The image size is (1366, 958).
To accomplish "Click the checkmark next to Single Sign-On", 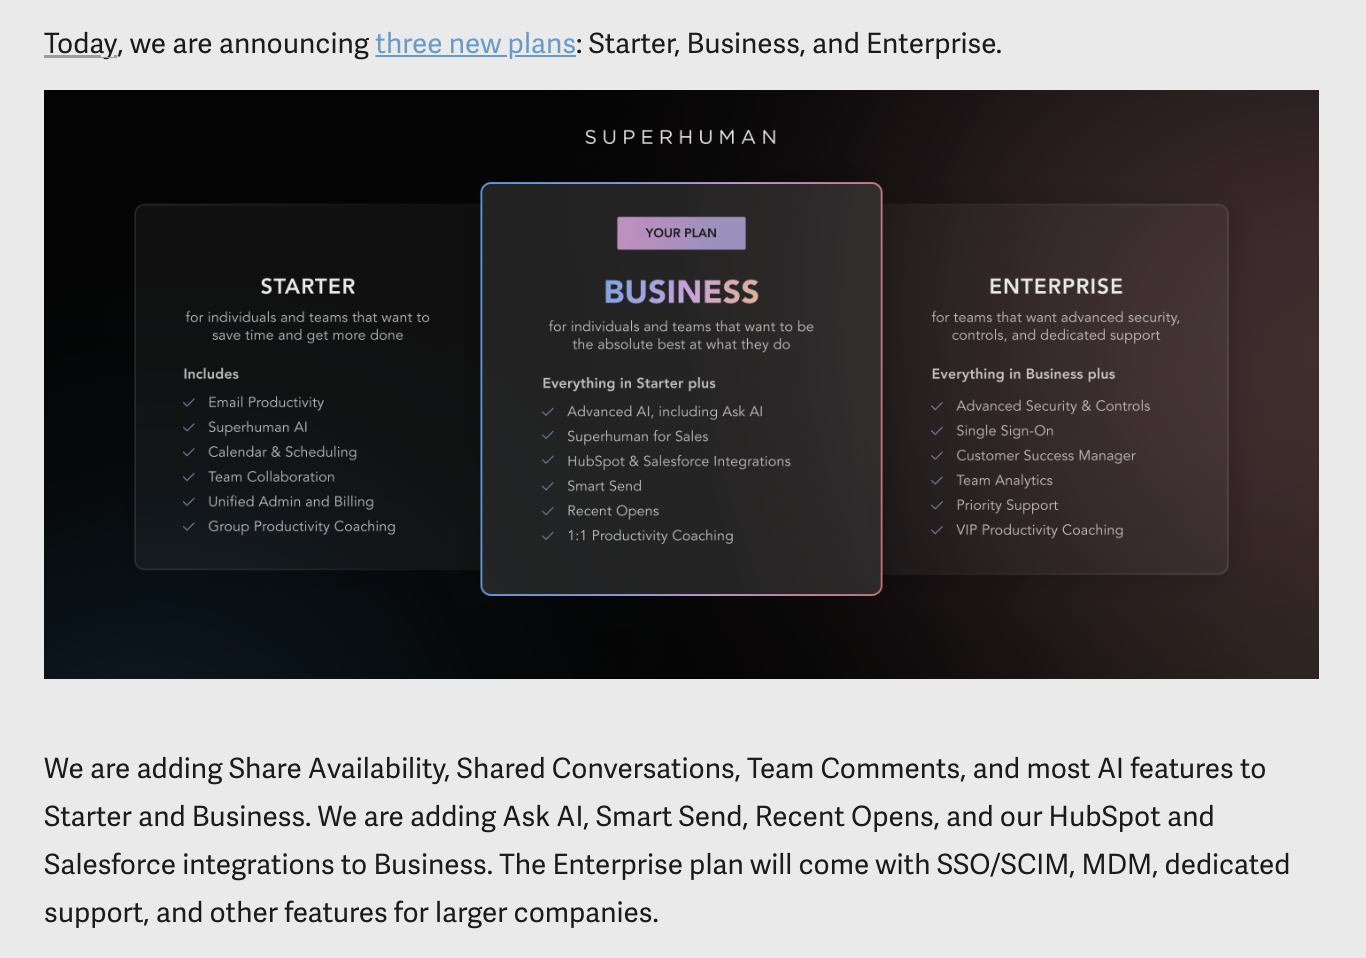I will coord(937,431).
